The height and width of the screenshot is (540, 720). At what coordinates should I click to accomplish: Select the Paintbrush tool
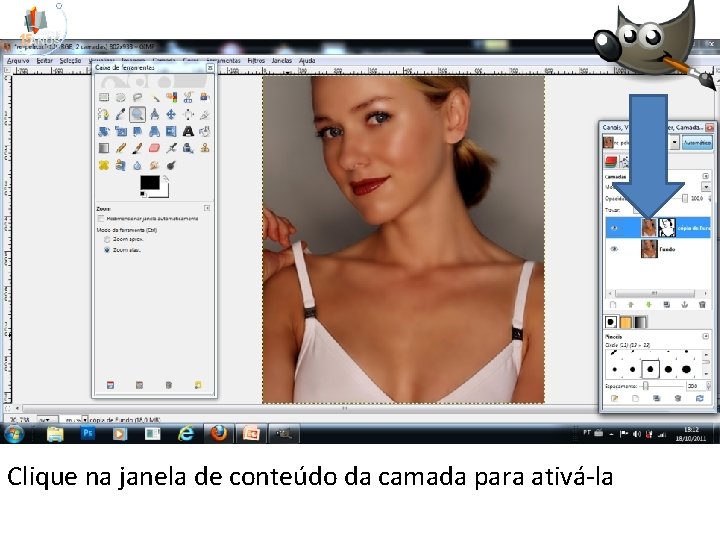(137, 148)
